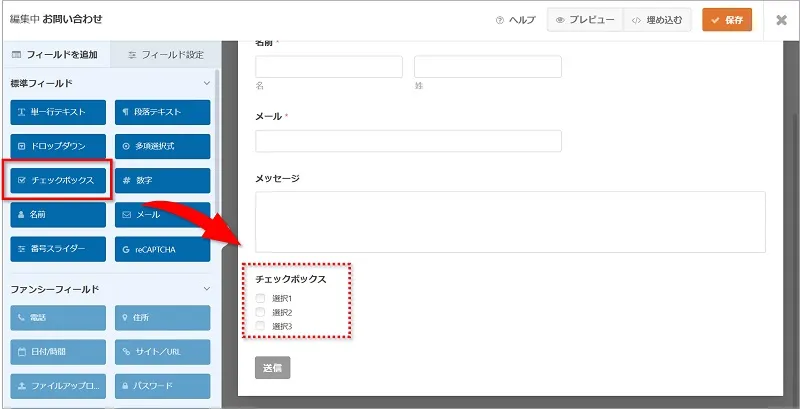Collapse the 標準フィールド section
800x409 pixels.
click(x=206, y=83)
